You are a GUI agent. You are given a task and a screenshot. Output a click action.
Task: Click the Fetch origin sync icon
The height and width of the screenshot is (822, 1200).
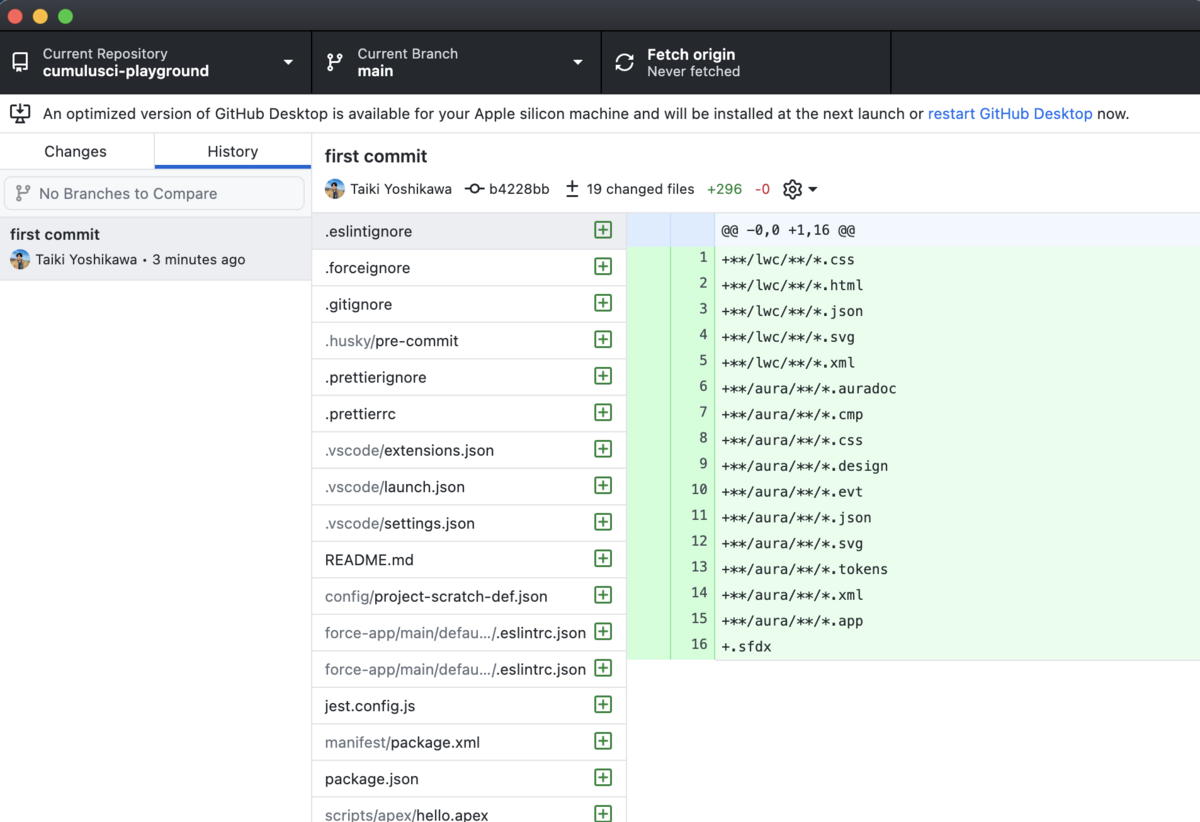coord(624,62)
